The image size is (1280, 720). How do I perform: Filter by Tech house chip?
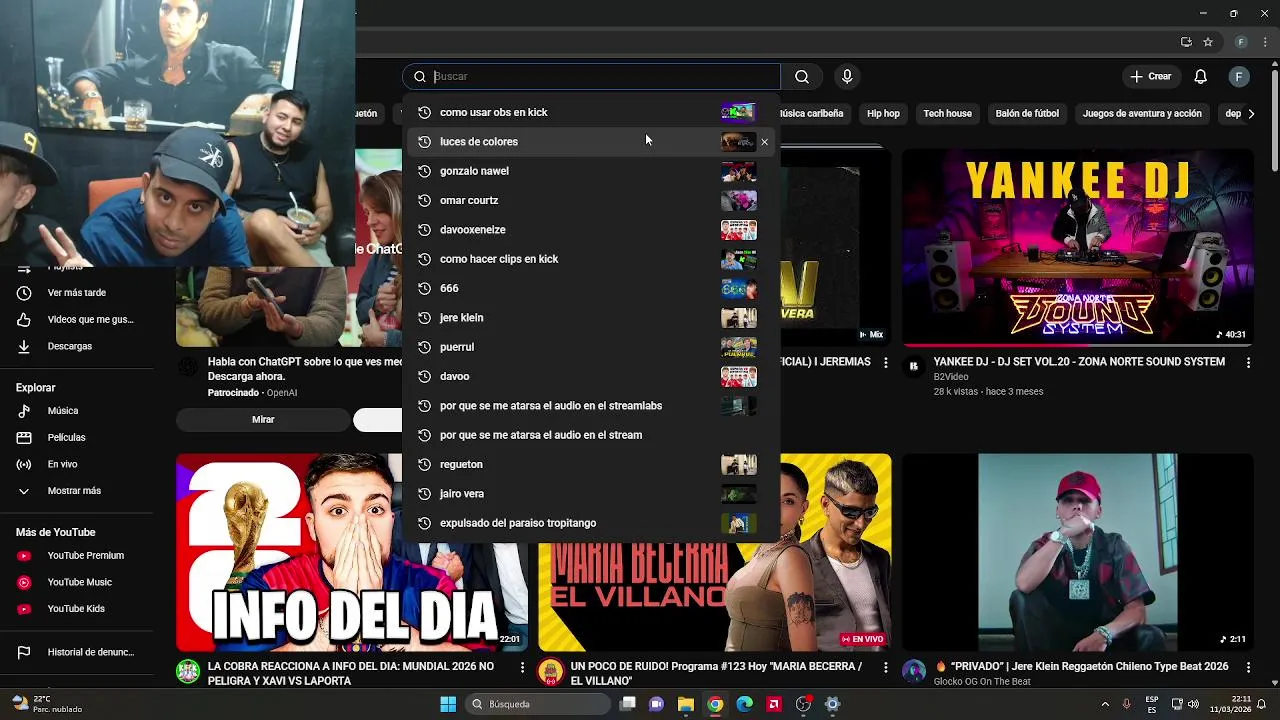click(x=947, y=114)
